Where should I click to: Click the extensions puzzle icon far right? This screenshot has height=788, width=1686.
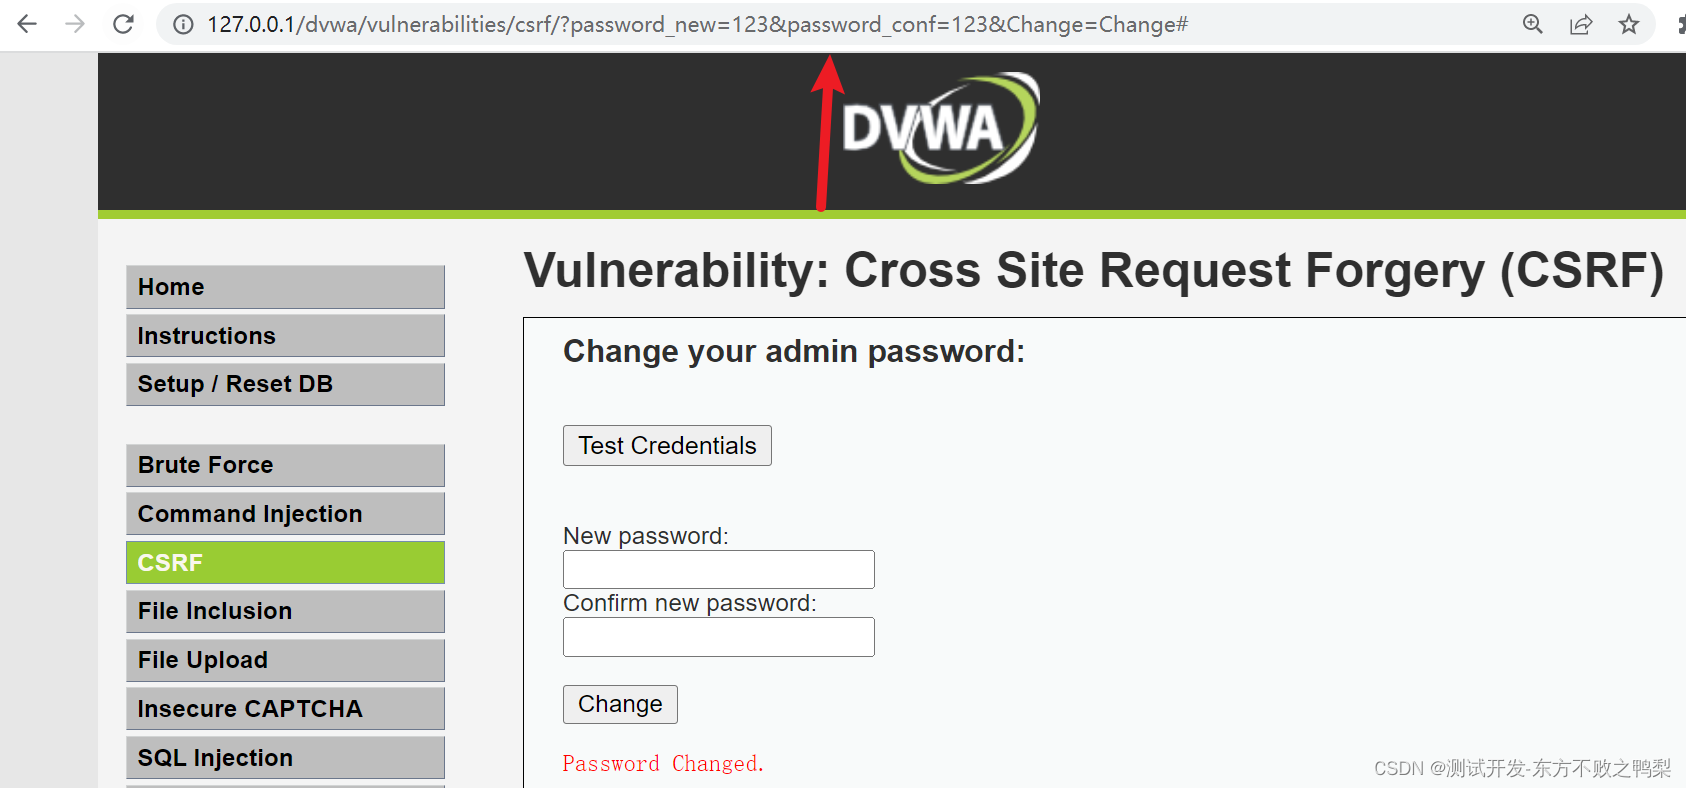point(1679,24)
